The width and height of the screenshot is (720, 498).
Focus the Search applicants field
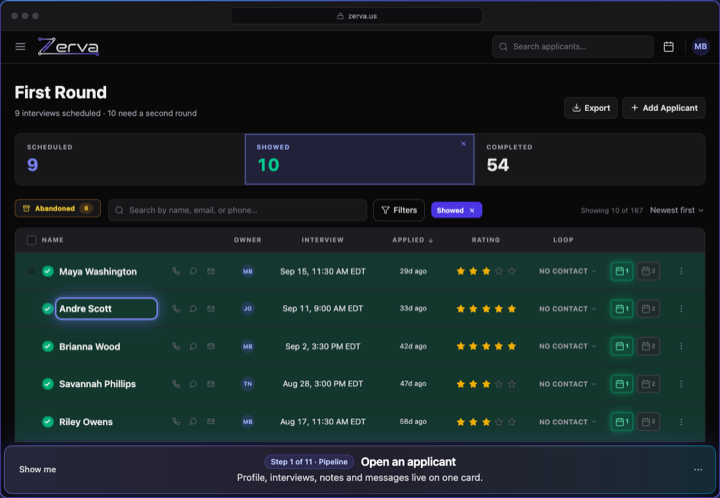(x=573, y=46)
